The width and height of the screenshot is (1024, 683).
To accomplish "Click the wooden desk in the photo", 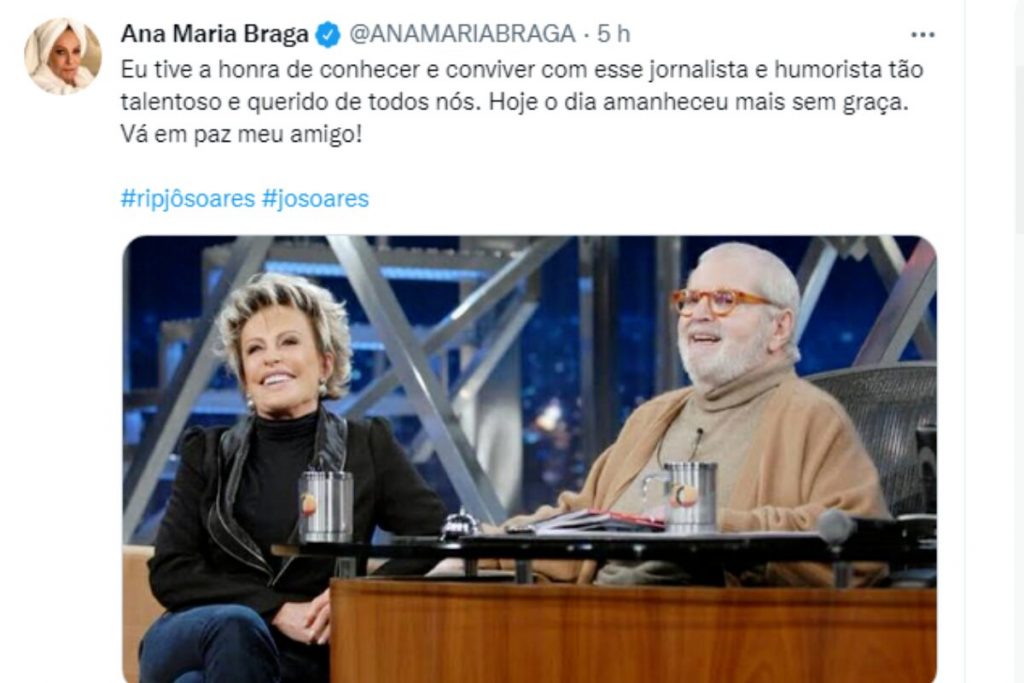I will point(632,630).
